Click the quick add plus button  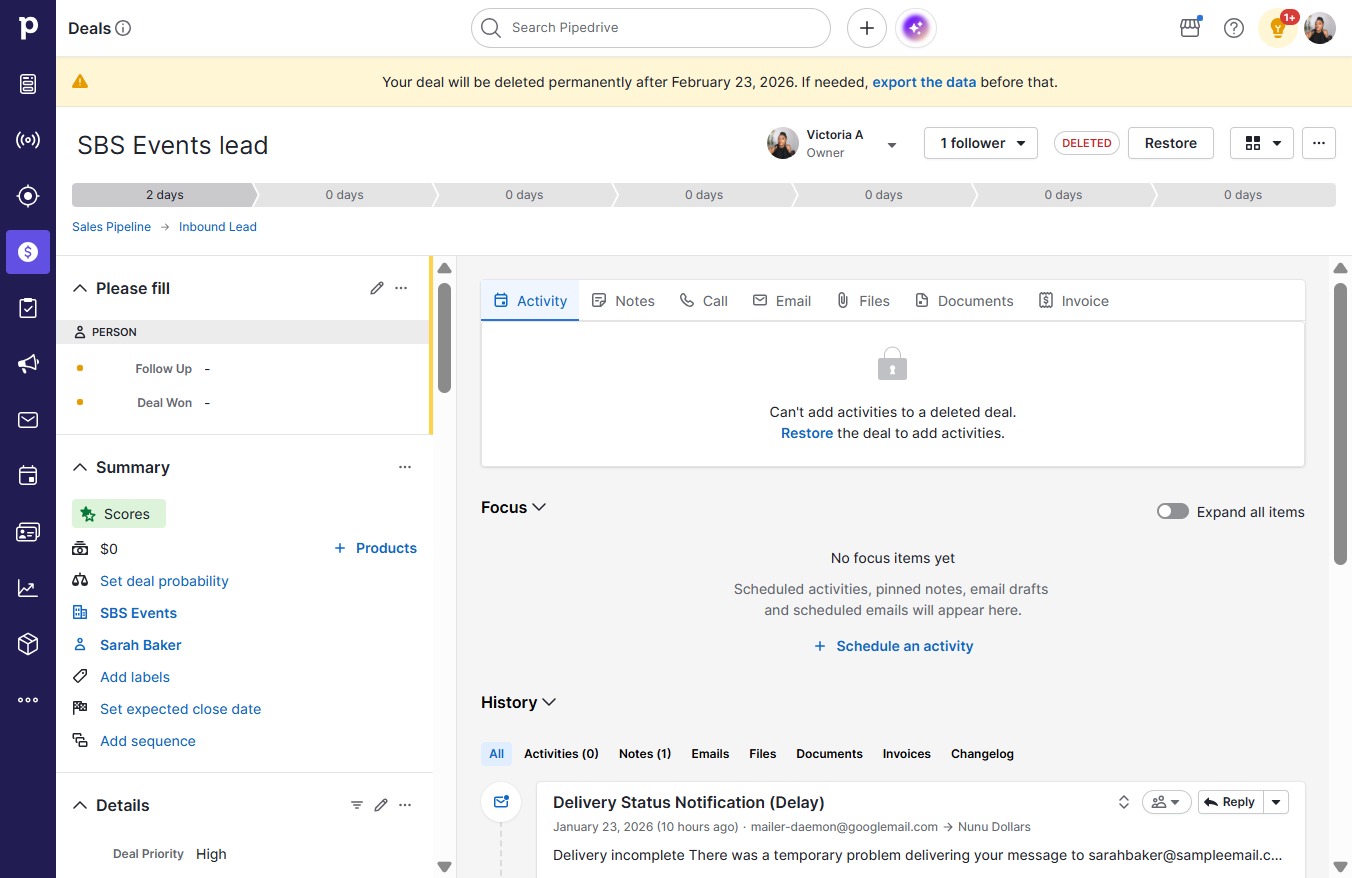pos(867,28)
